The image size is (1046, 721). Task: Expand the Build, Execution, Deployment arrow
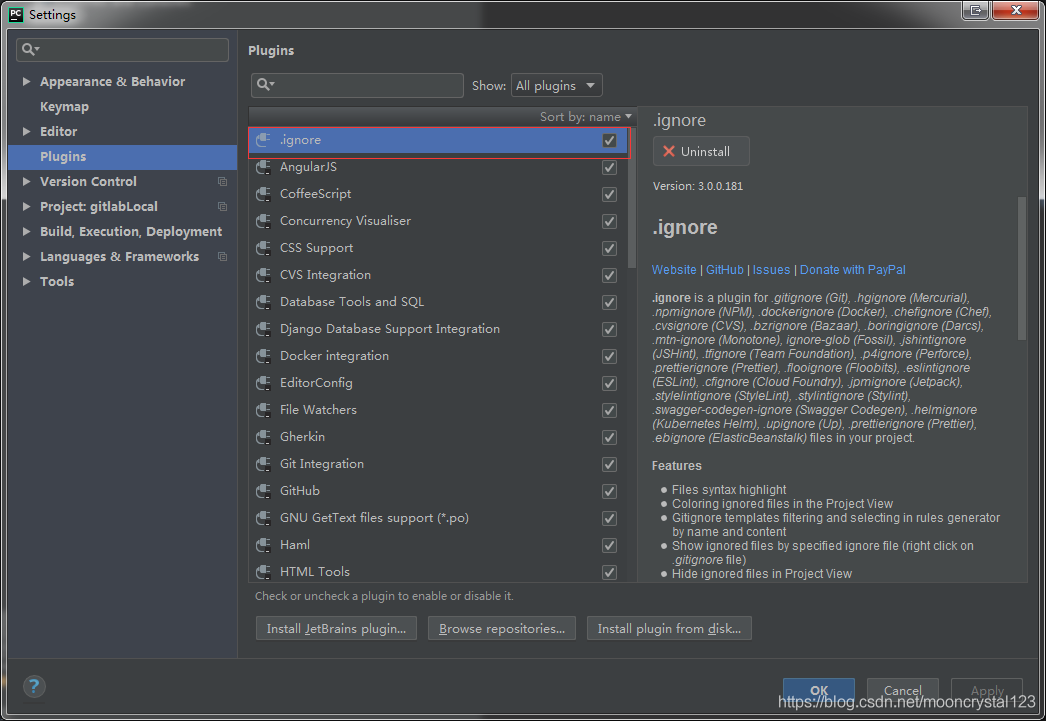pos(26,231)
